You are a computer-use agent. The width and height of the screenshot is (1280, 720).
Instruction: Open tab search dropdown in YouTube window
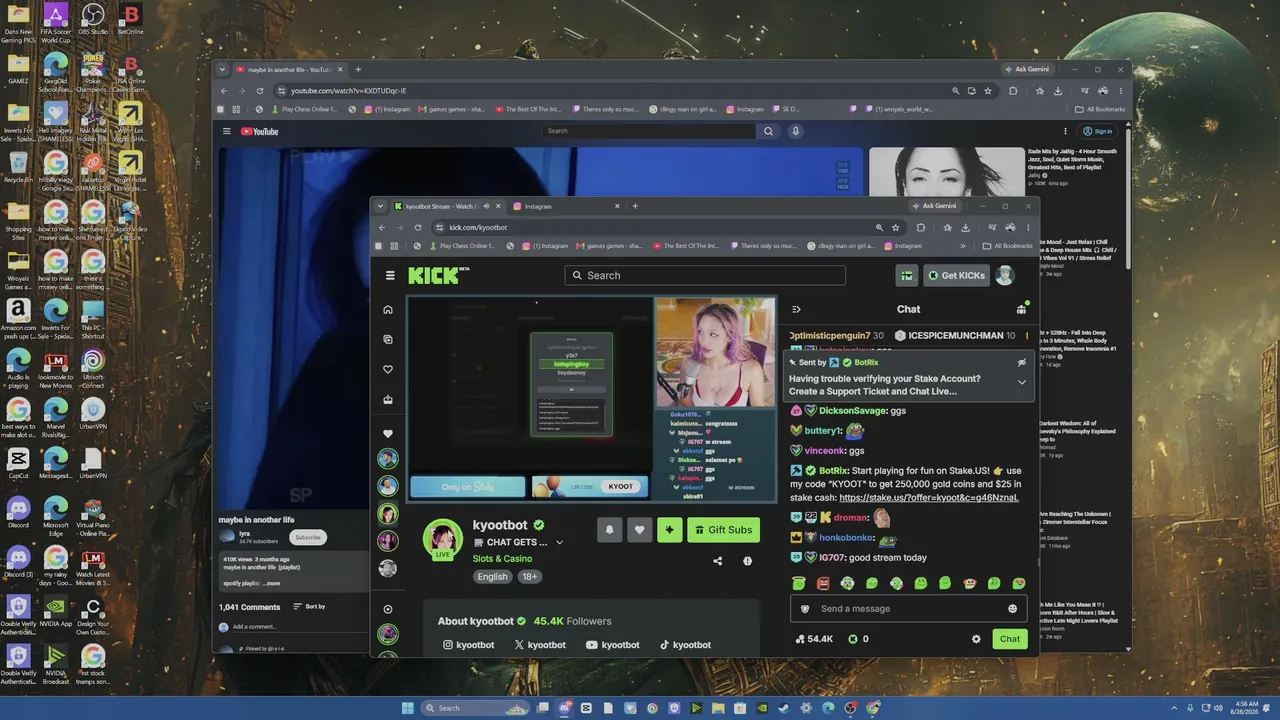[223, 70]
